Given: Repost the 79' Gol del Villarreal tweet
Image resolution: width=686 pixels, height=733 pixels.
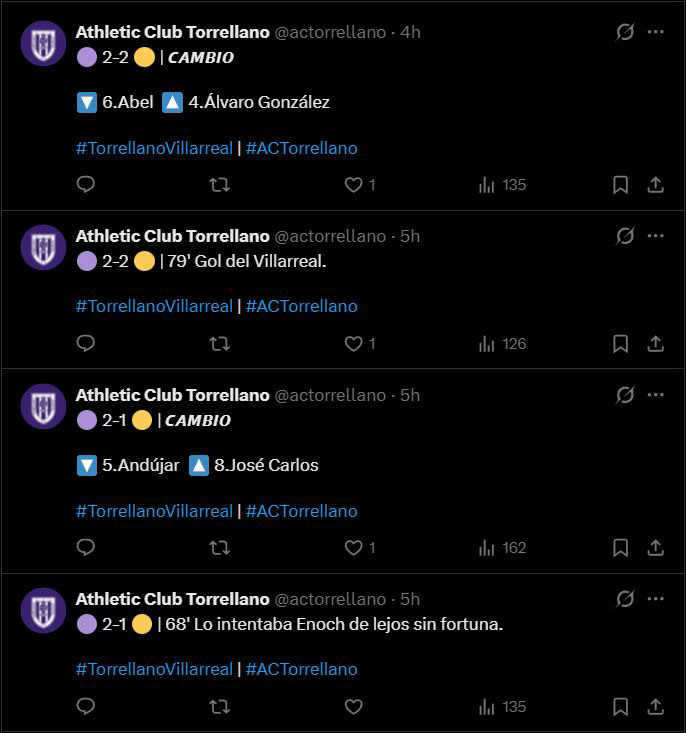Looking at the screenshot, I should coord(220,344).
